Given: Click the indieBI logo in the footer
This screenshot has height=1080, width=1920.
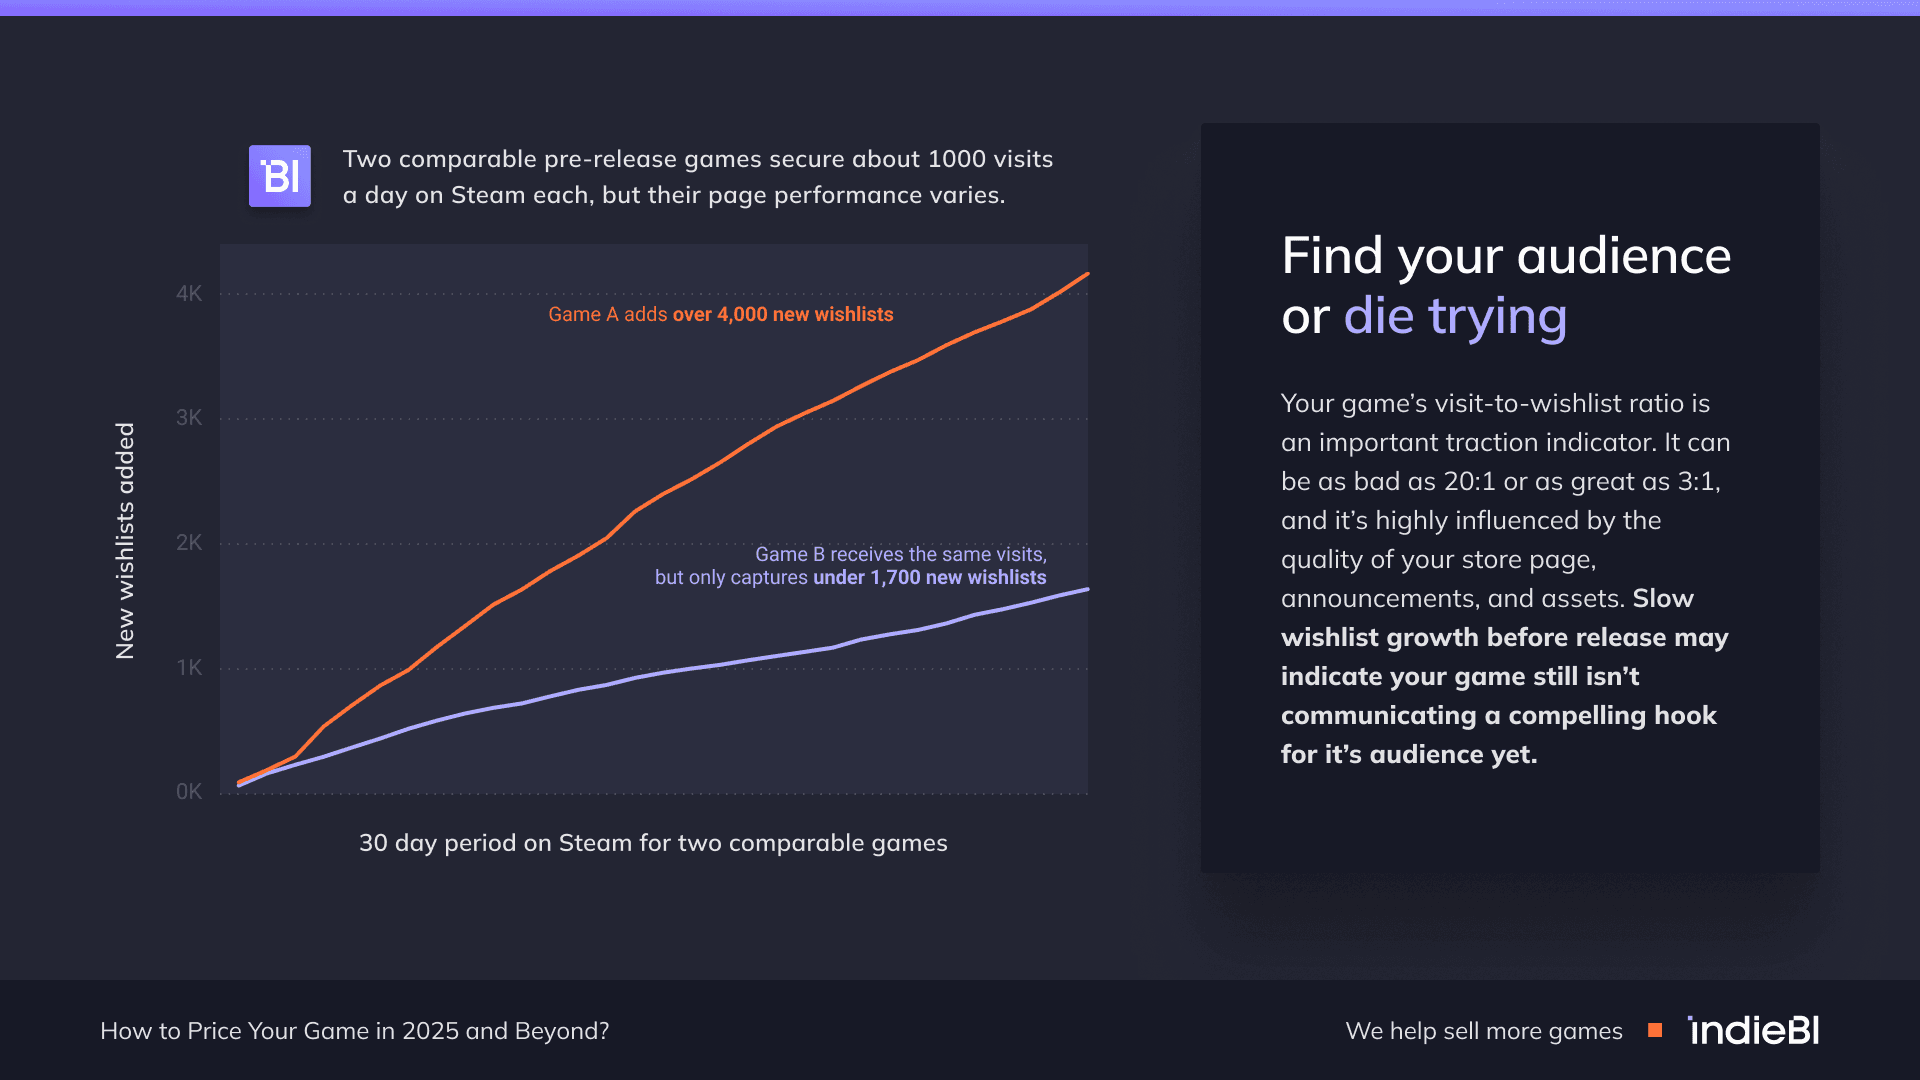Looking at the screenshot, I should pos(1753,1030).
